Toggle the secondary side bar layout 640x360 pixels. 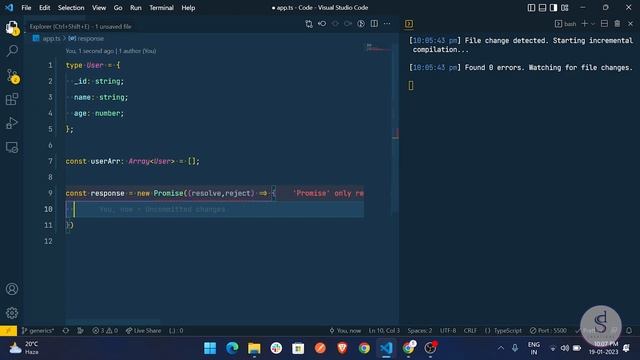[x=553, y=8]
